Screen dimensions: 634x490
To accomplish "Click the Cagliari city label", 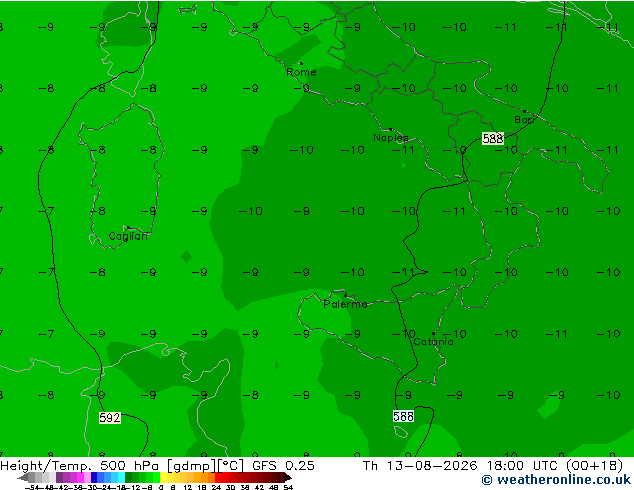I will [128, 236].
